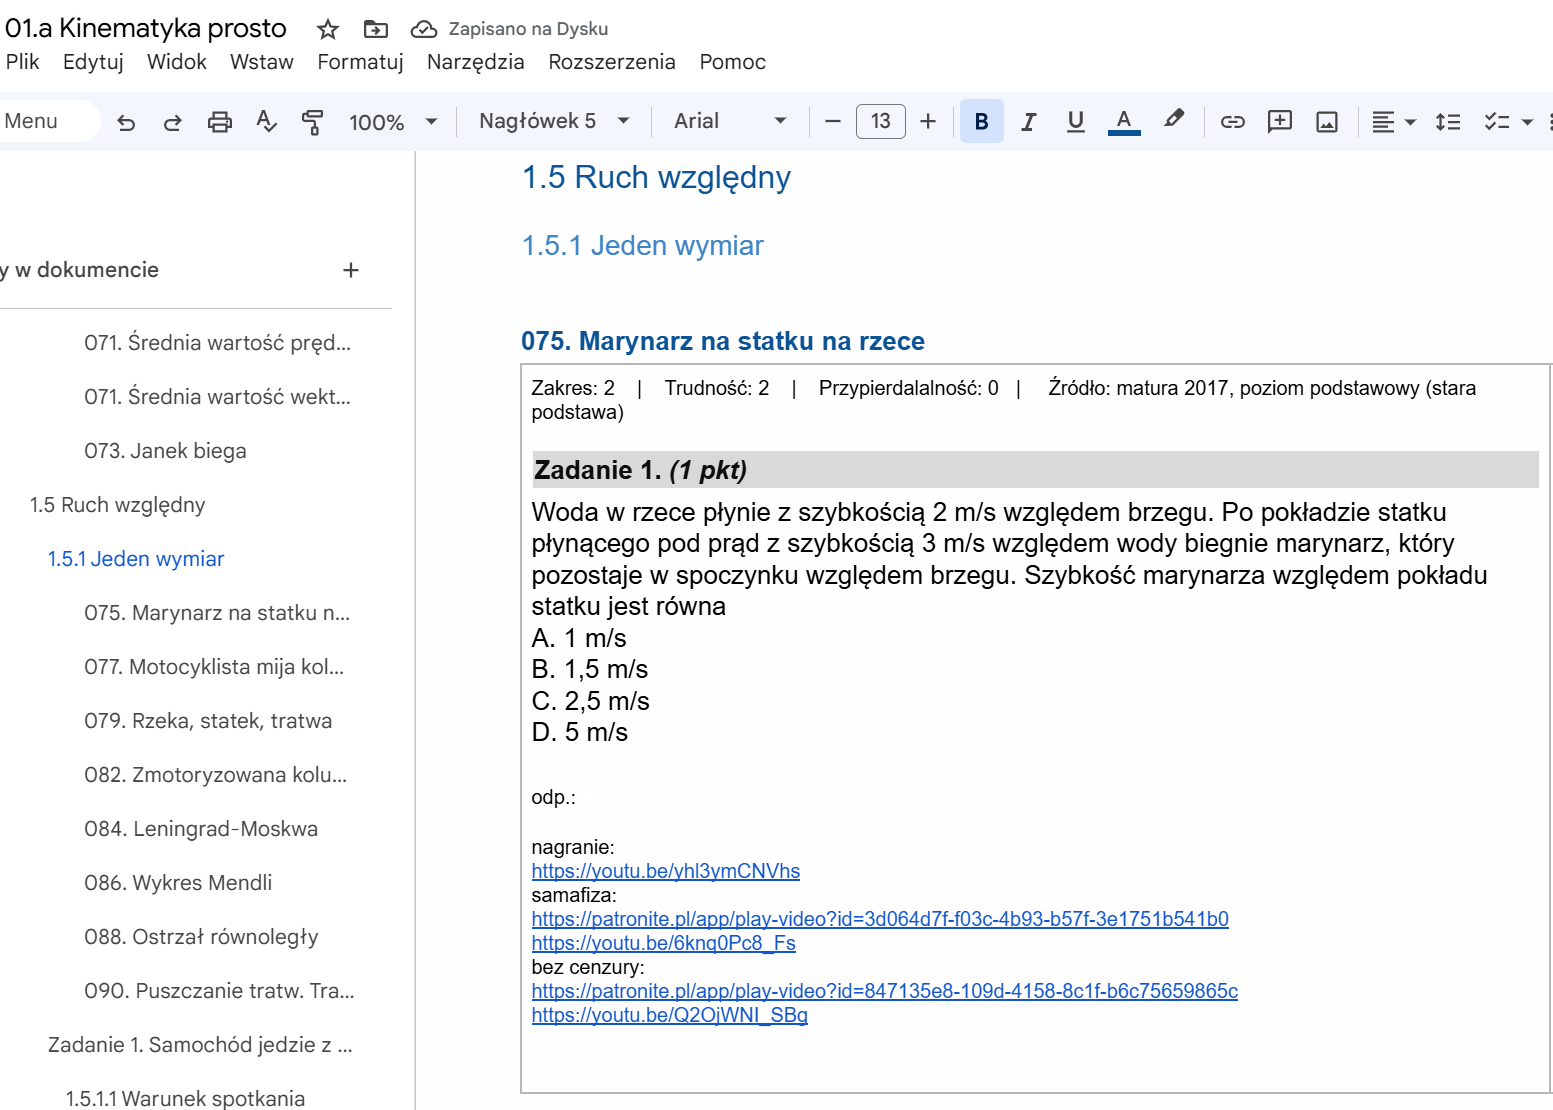Open the Nagłówek 5 style dropdown
Screen dimensions: 1553x1110
tap(553, 121)
